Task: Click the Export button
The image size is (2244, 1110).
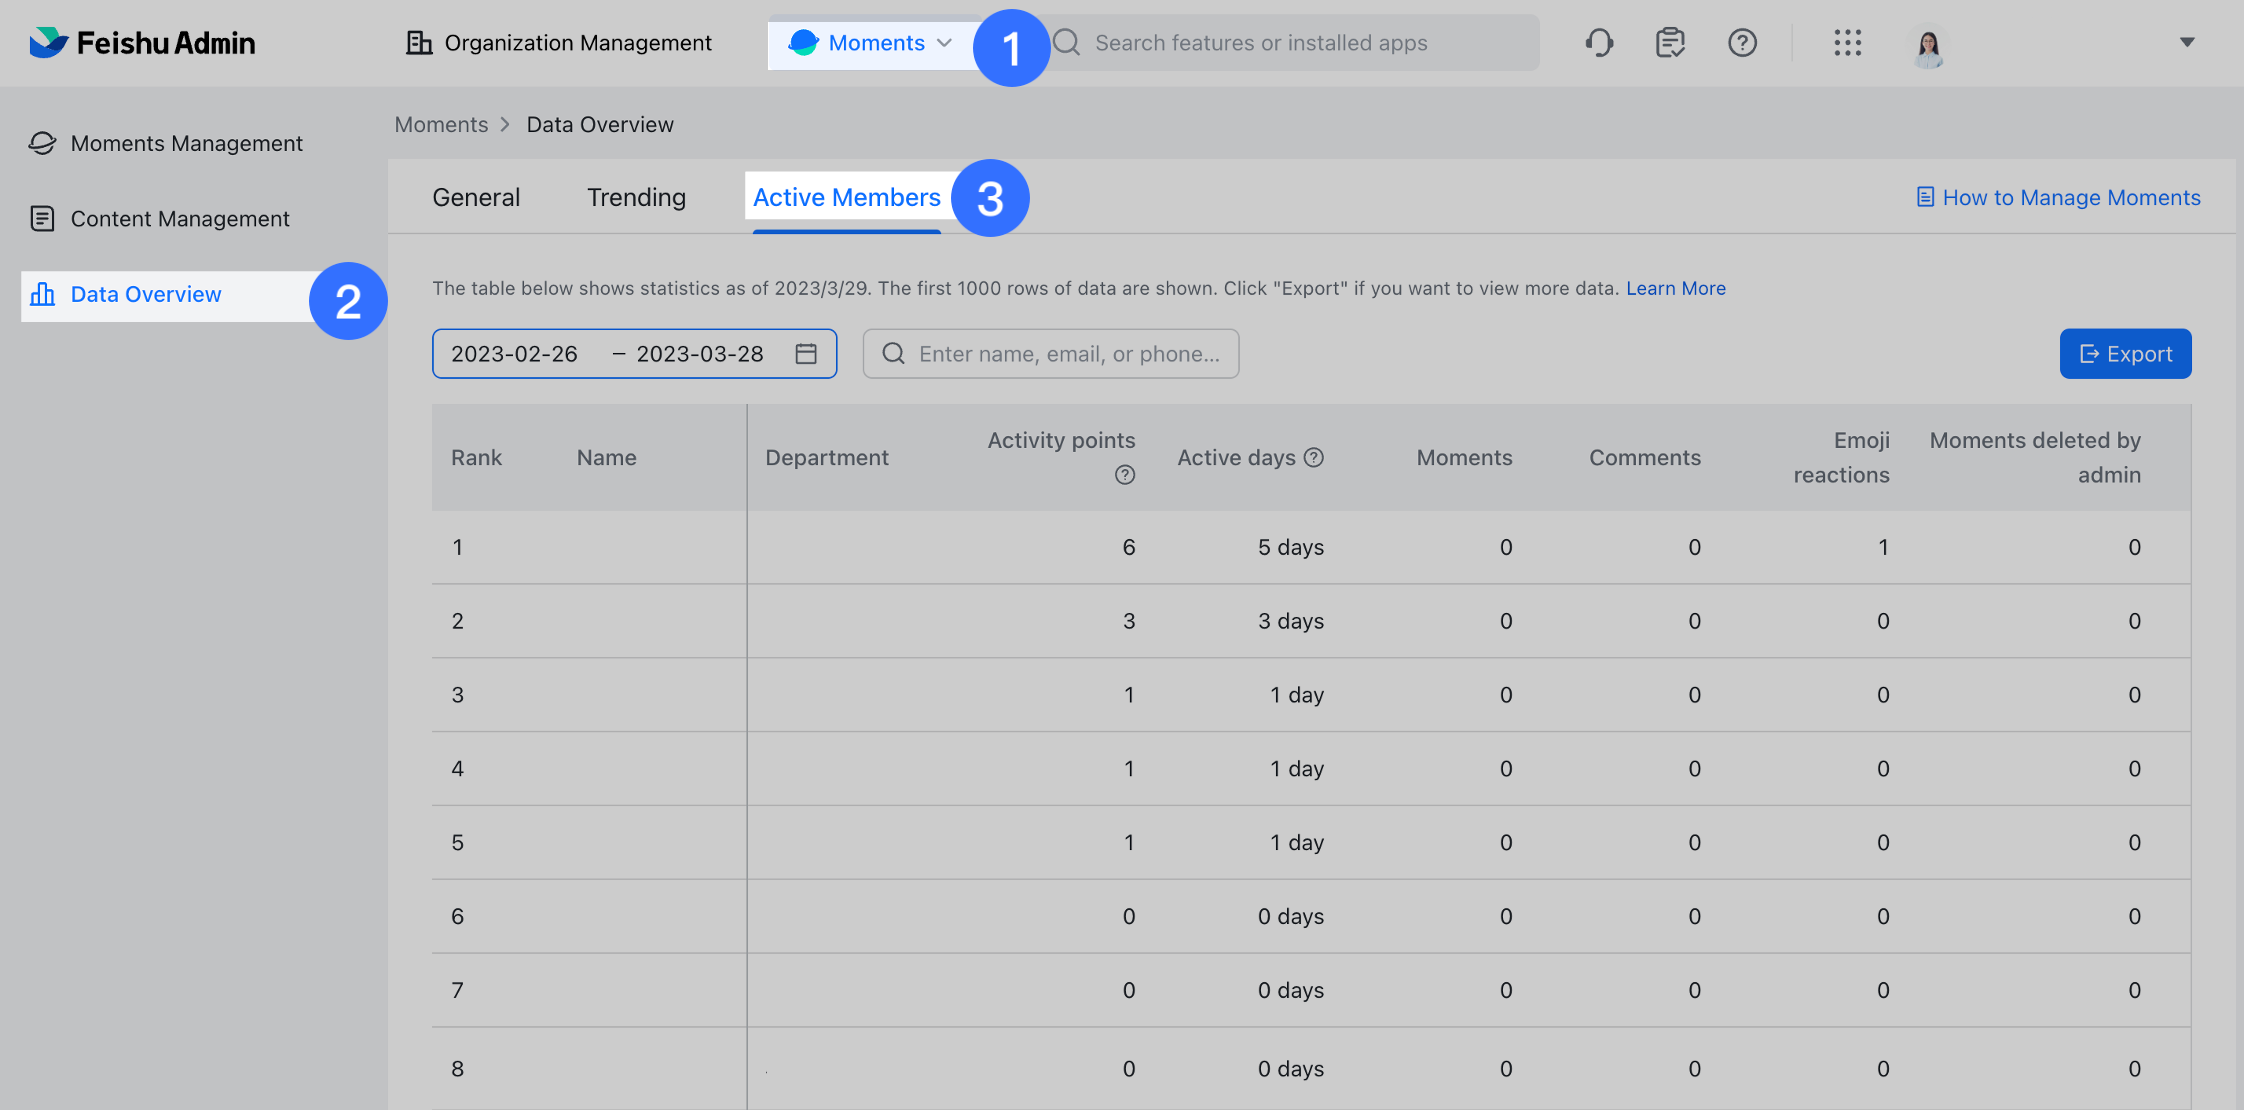Action: [2125, 354]
